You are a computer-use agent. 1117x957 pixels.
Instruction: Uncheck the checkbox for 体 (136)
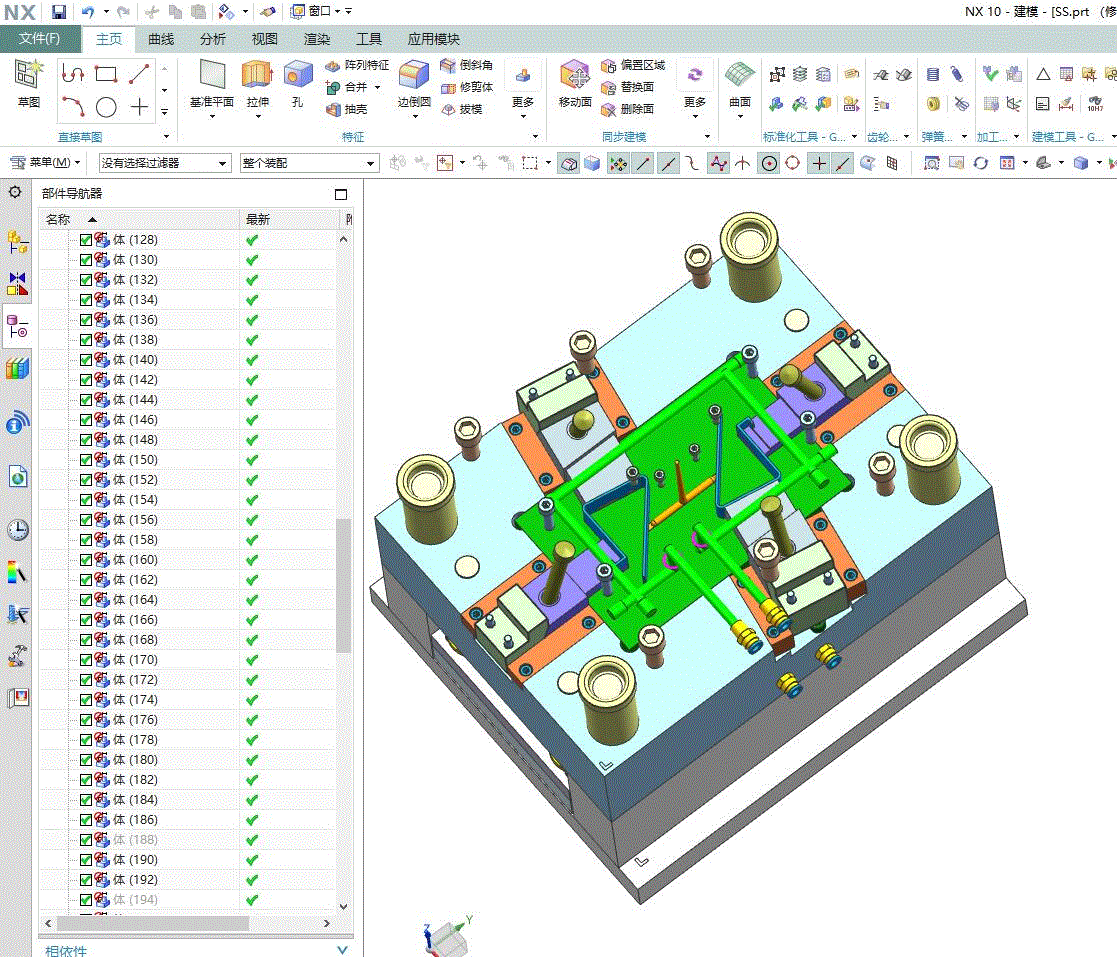click(x=85, y=320)
